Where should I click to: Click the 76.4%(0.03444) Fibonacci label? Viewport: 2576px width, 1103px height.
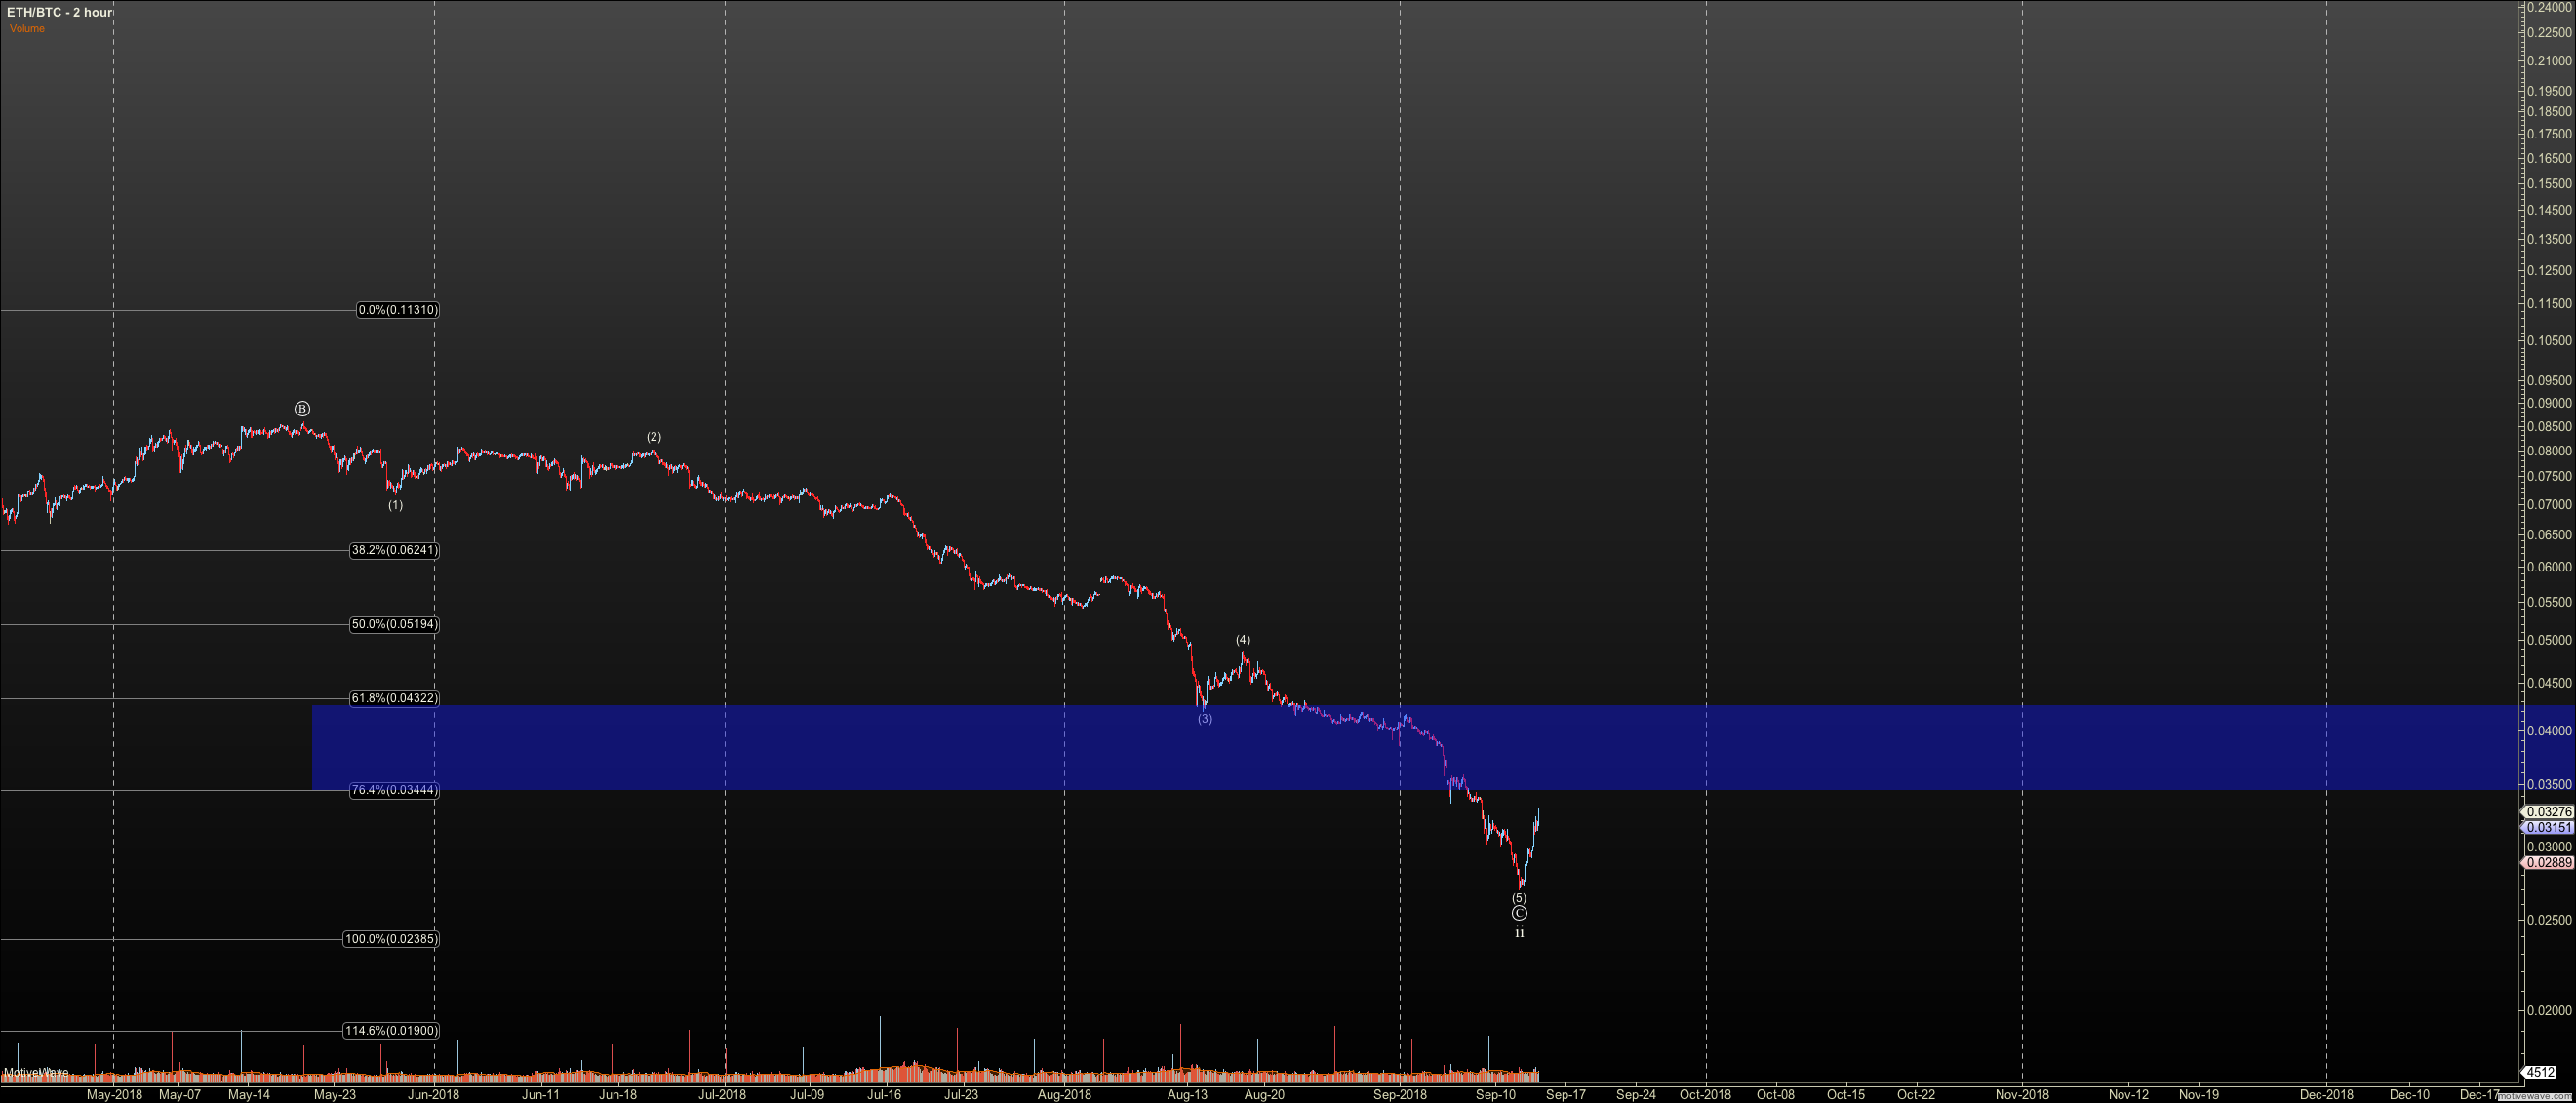[x=394, y=790]
